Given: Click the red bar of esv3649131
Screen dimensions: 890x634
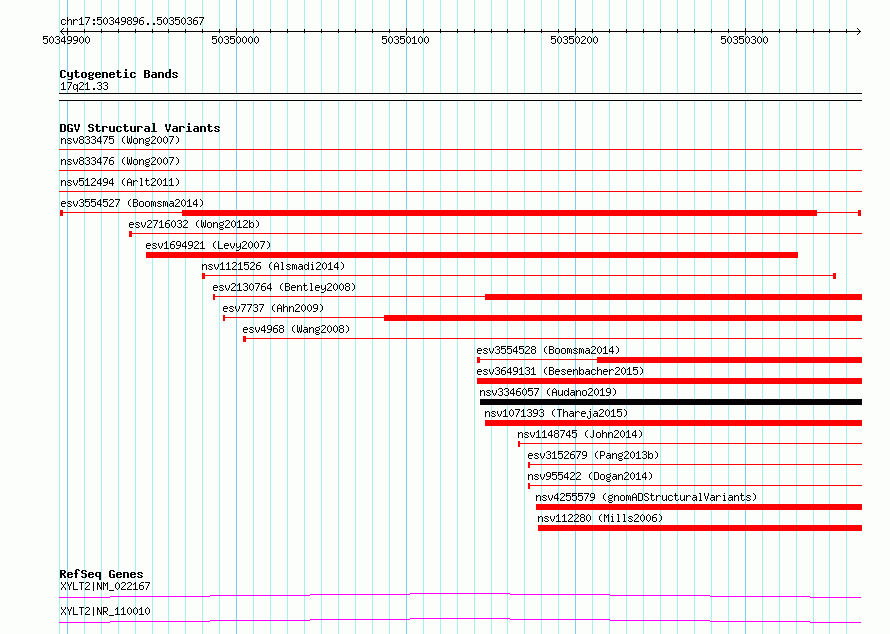Looking at the screenshot, I should pos(670,381).
